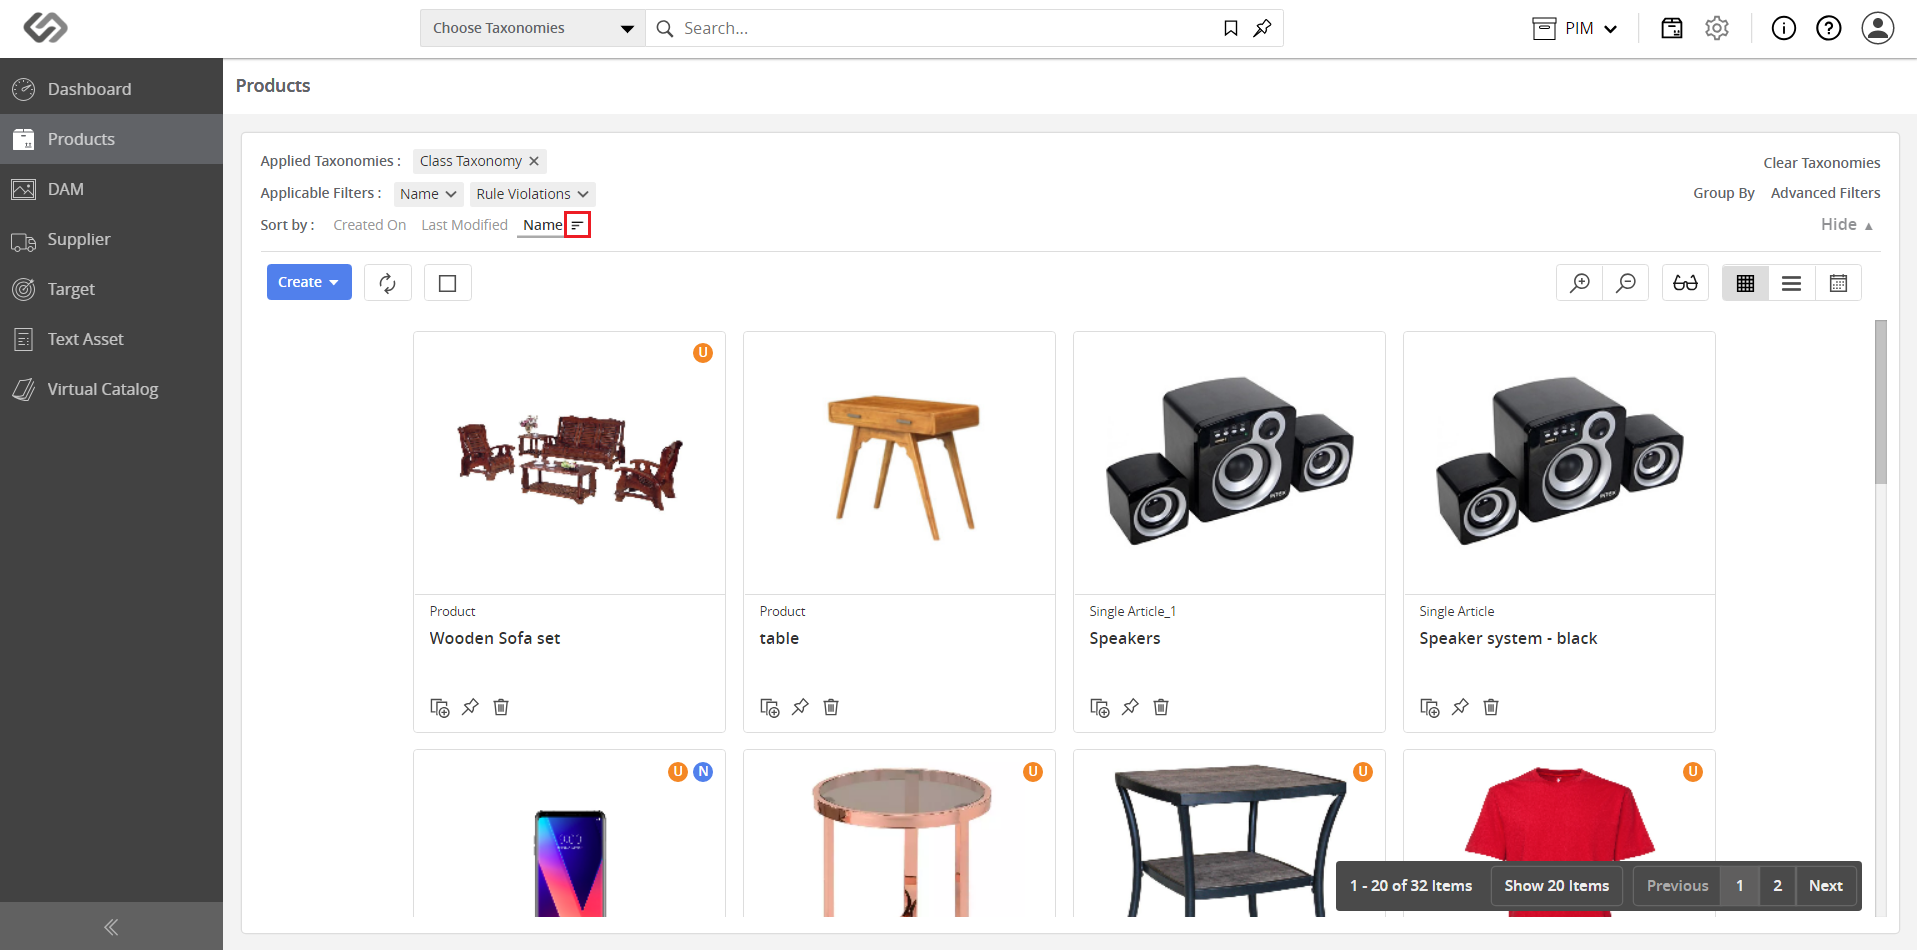
Task: Delete the Speakers article
Action: (1161, 707)
